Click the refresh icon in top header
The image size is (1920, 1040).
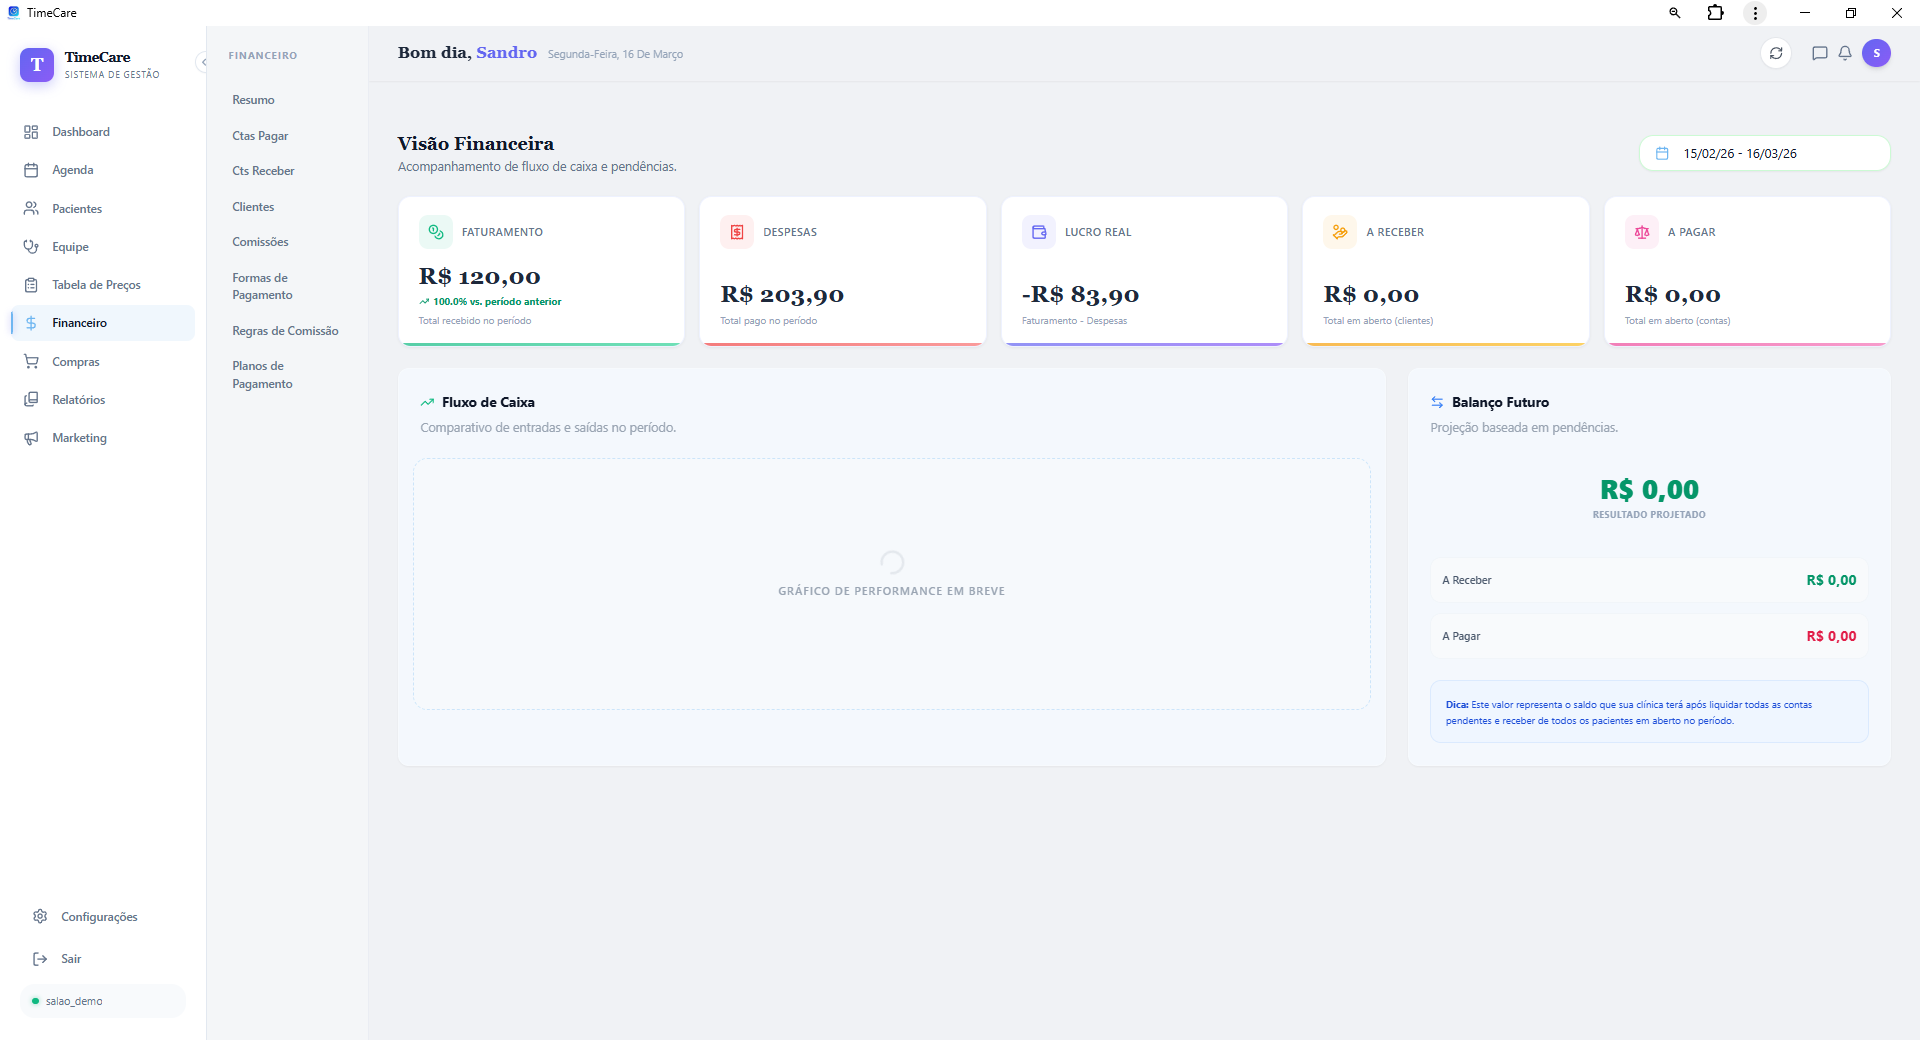(1776, 53)
